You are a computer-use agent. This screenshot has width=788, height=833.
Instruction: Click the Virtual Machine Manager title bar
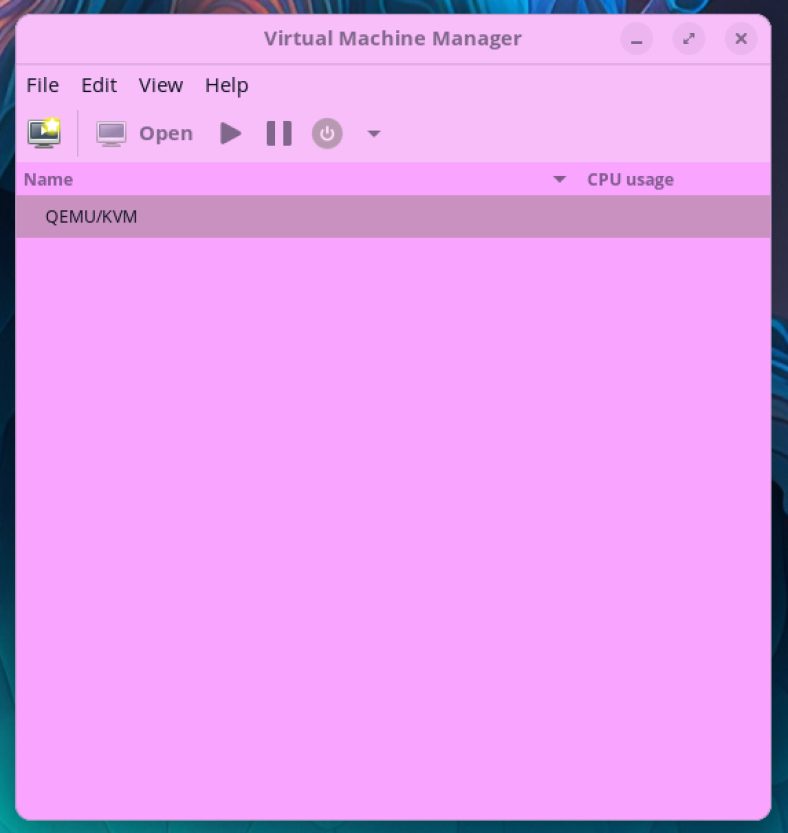coord(392,39)
